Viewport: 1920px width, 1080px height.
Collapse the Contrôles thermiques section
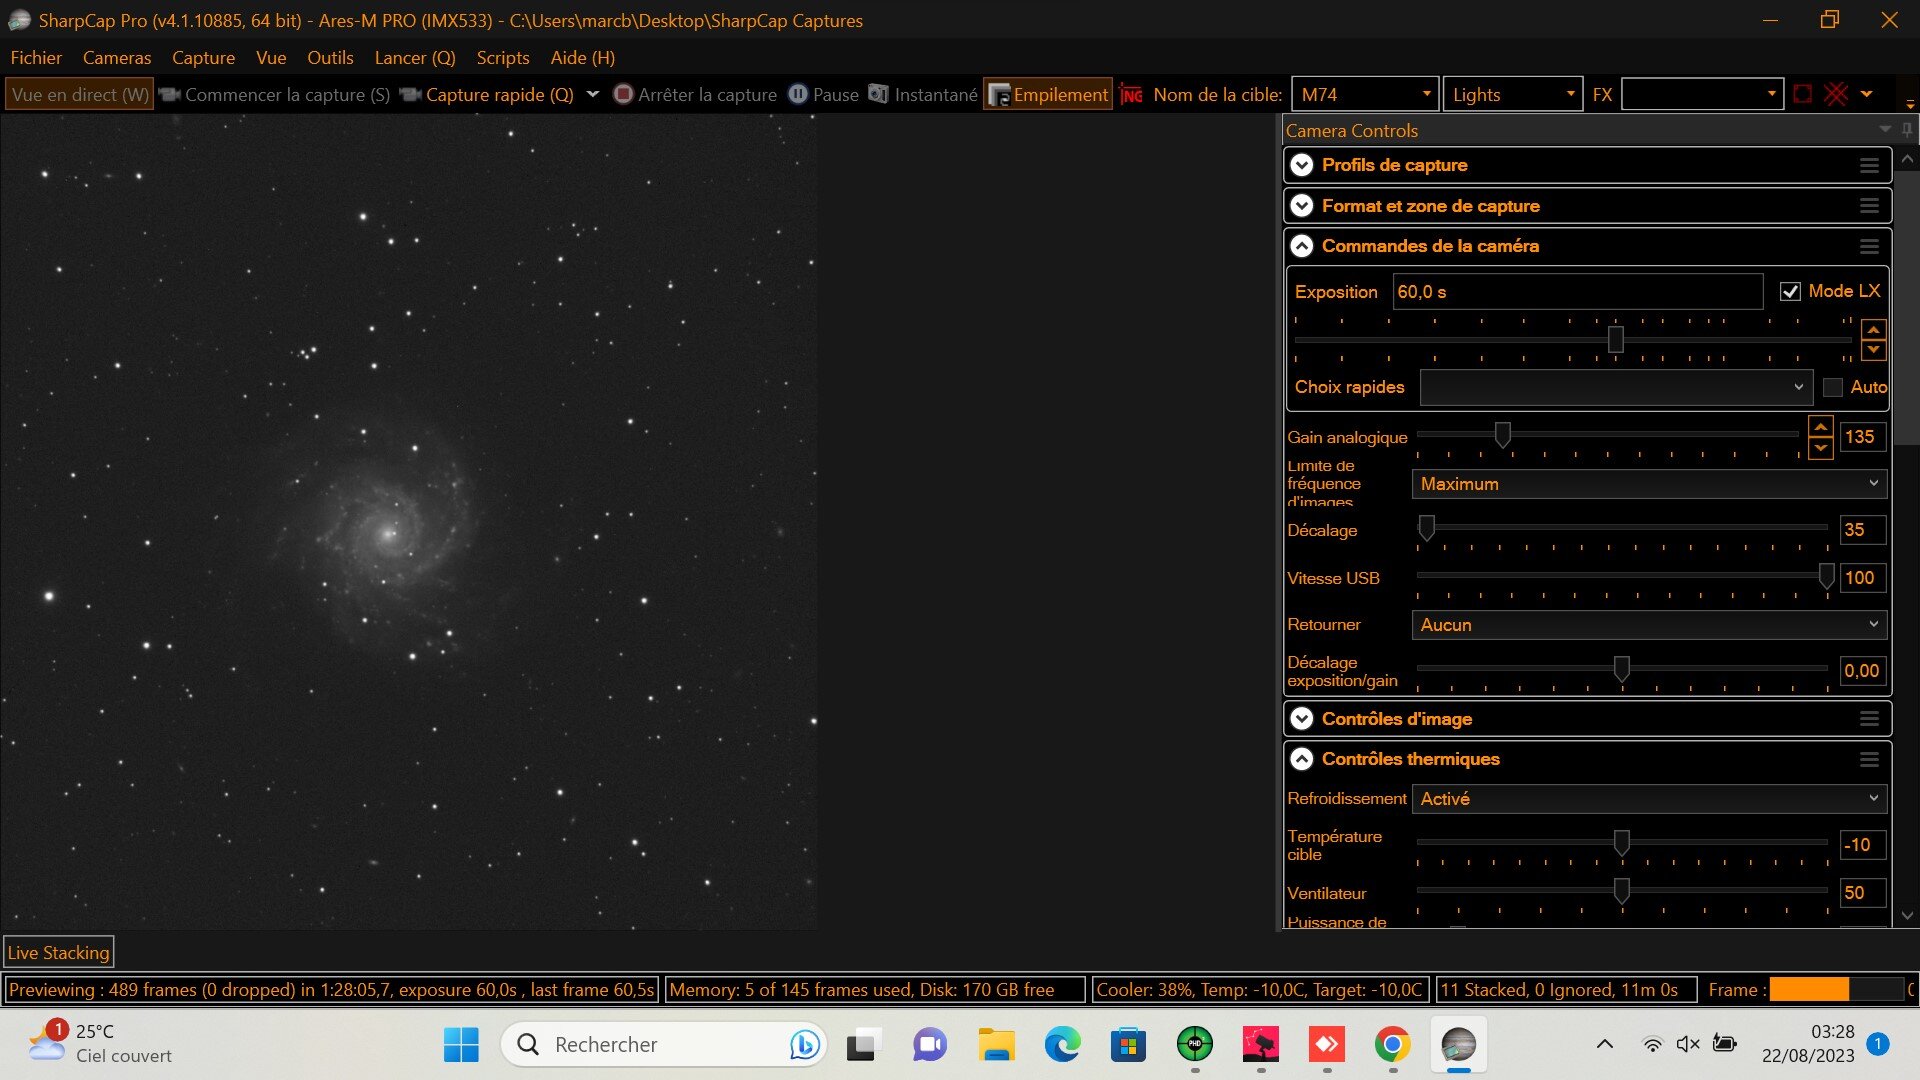point(1301,759)
